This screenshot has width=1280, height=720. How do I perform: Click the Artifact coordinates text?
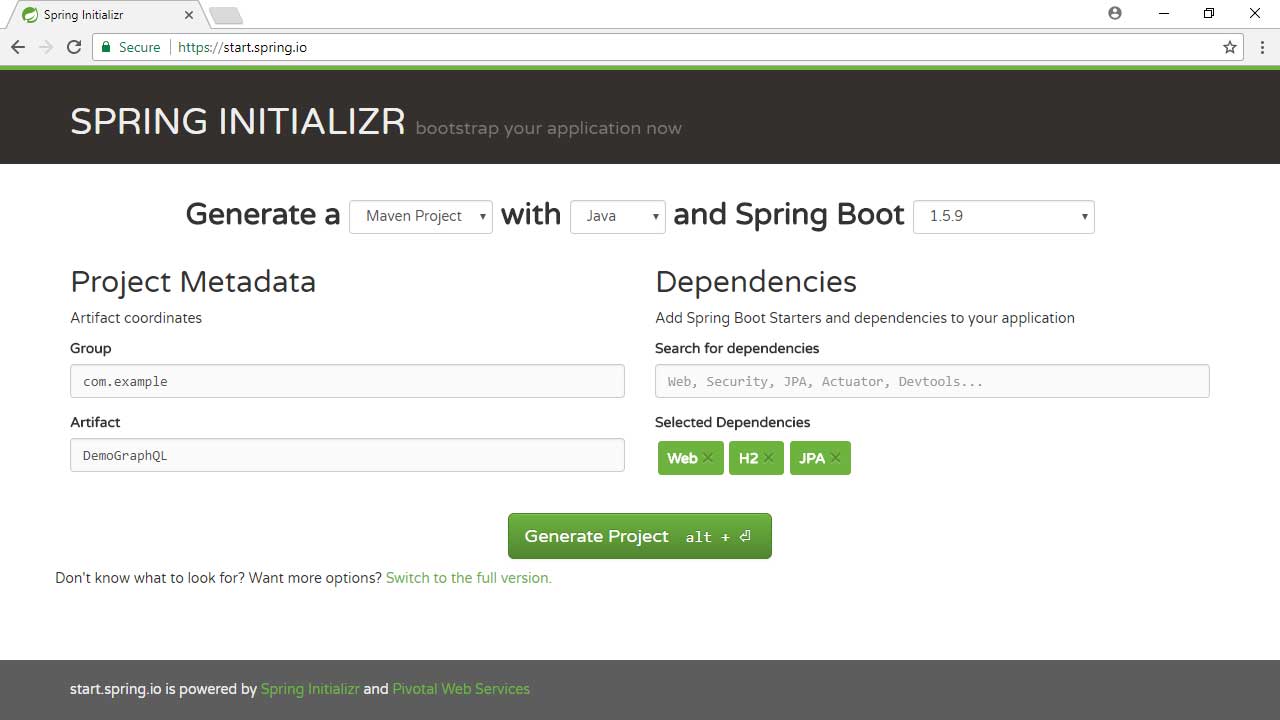tap(136, 318)
